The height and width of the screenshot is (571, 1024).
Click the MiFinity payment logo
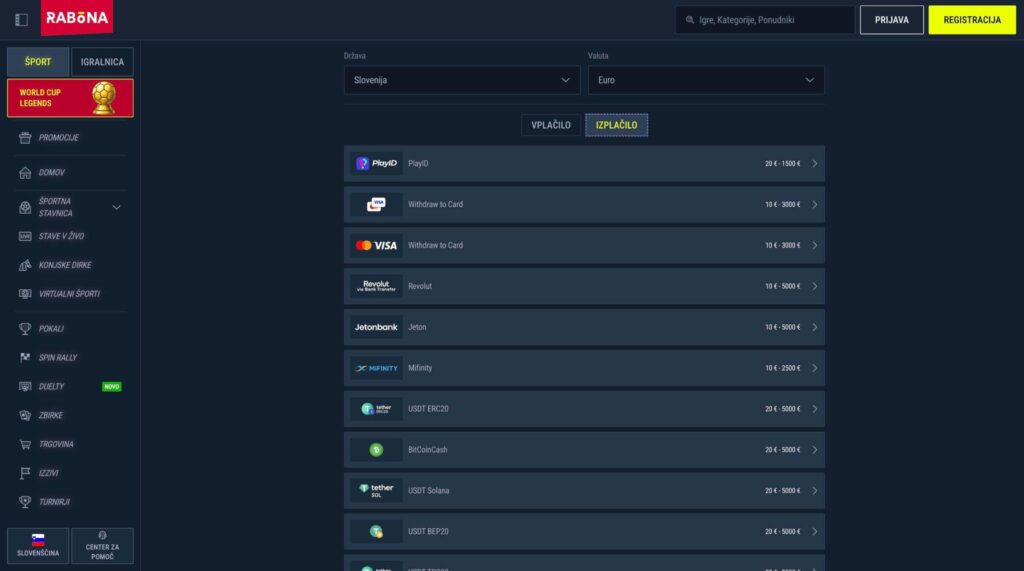(x=376, y=368)
